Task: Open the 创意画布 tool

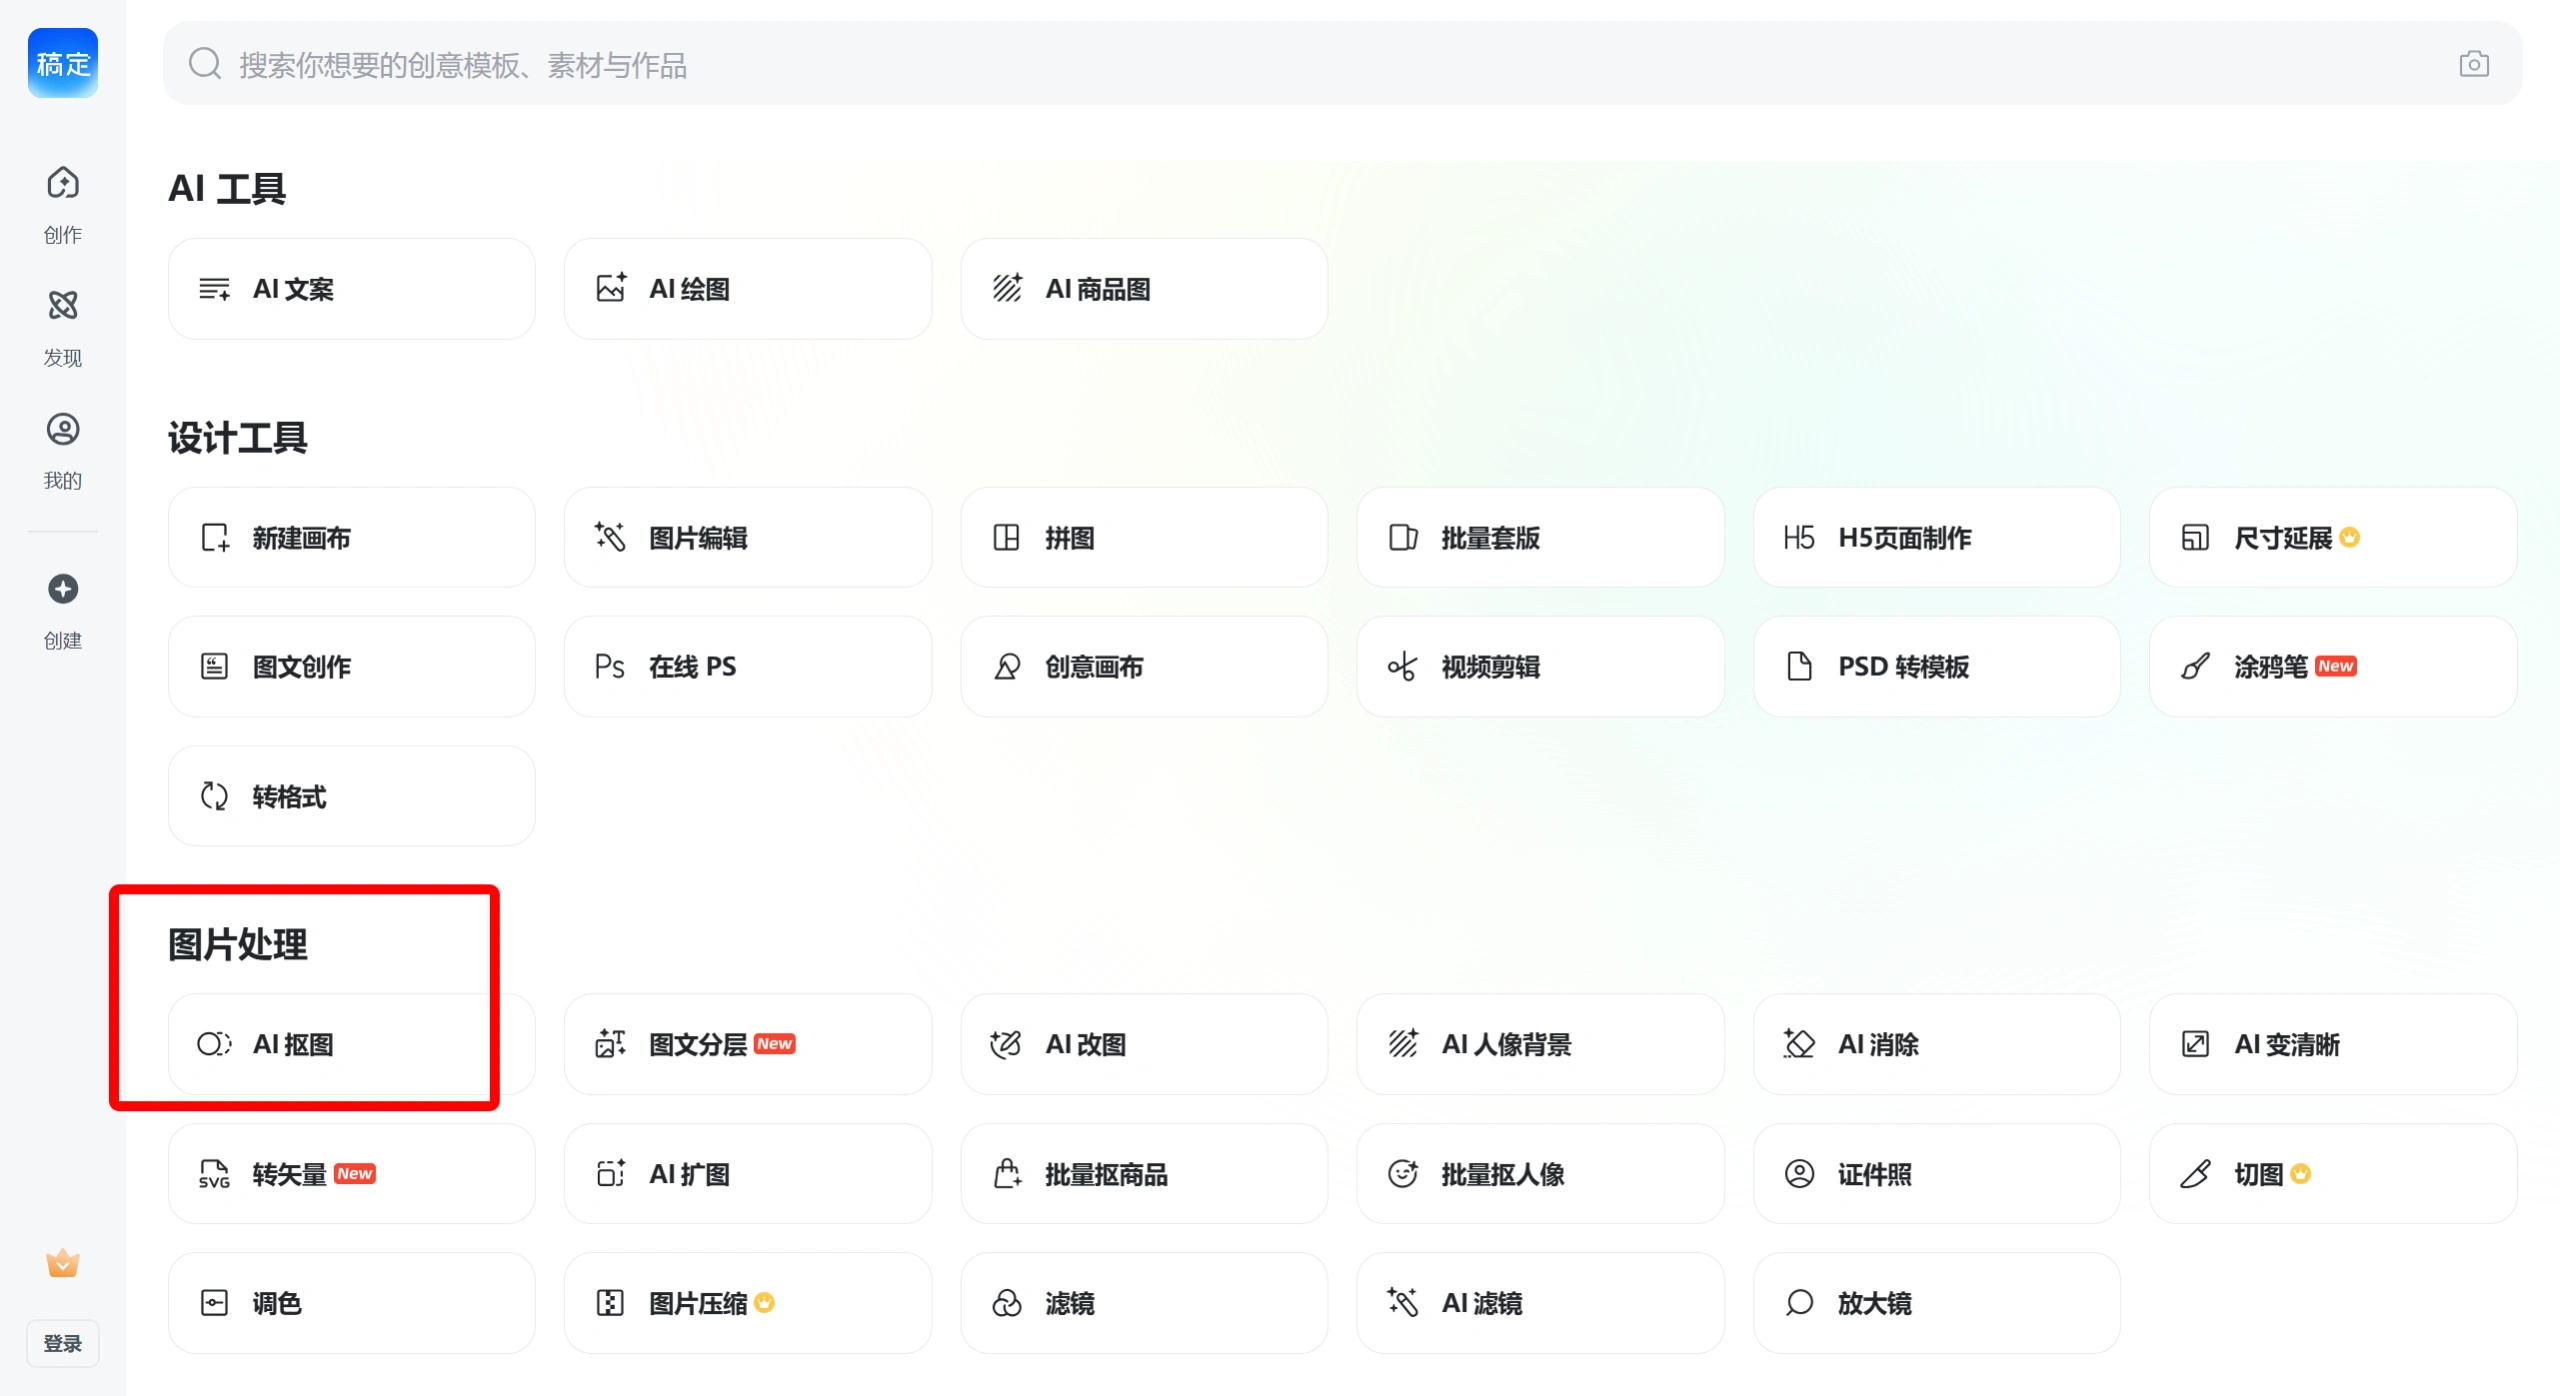Action: point(1144,667)
